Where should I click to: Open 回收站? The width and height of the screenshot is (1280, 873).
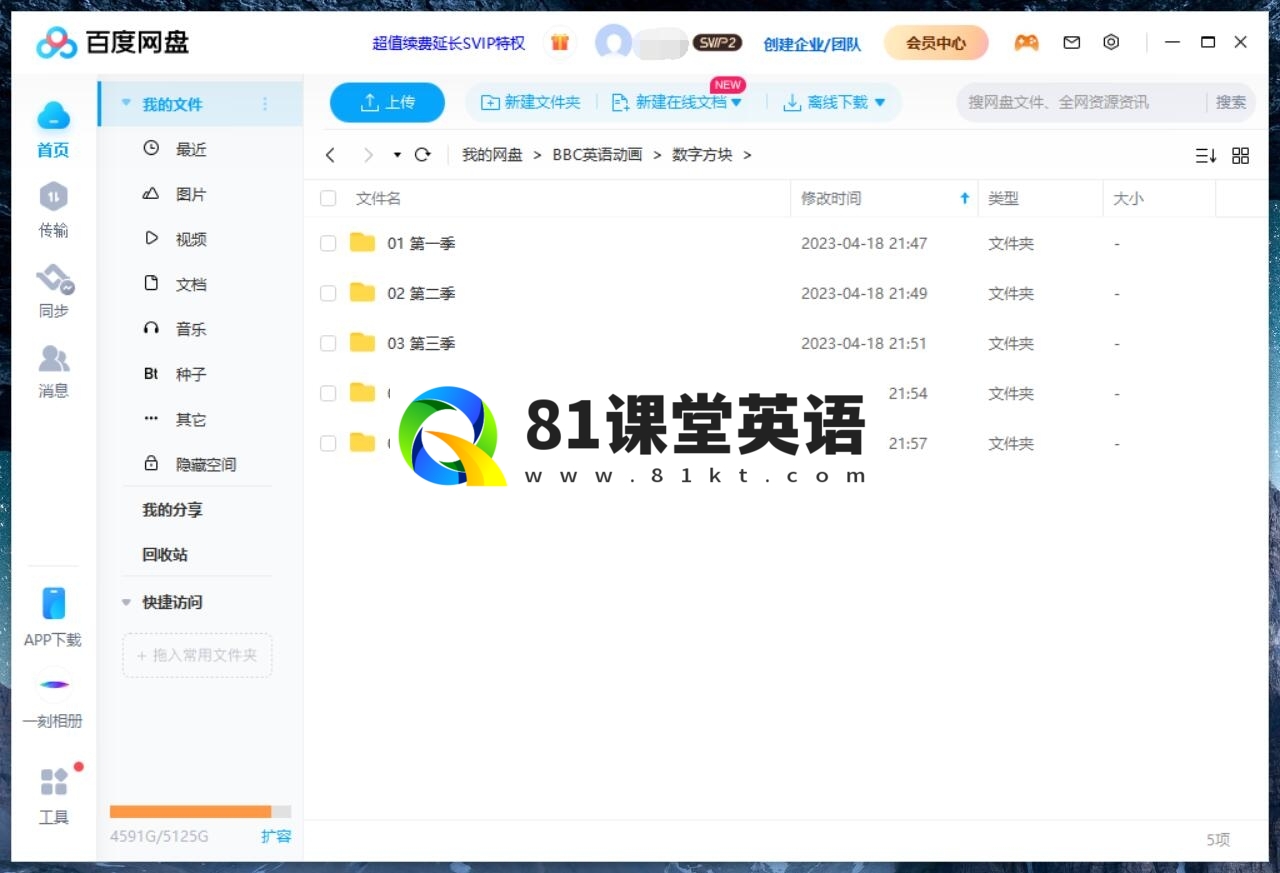165,554
